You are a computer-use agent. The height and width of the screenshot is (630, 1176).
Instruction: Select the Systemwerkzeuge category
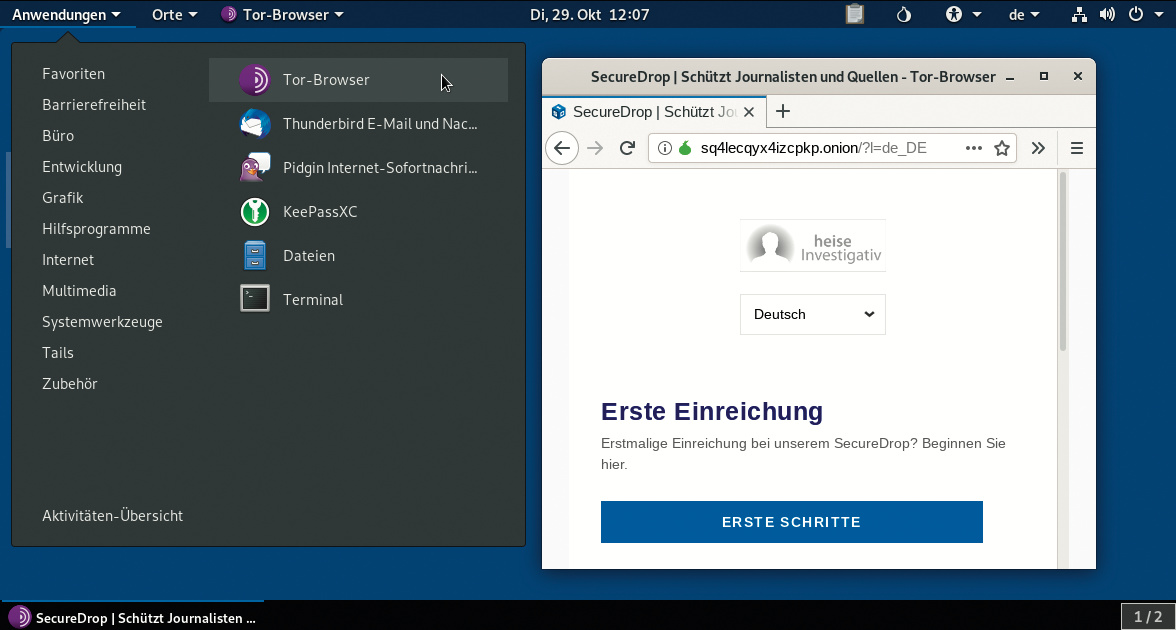pyautogui.click(x=102, y=322)
